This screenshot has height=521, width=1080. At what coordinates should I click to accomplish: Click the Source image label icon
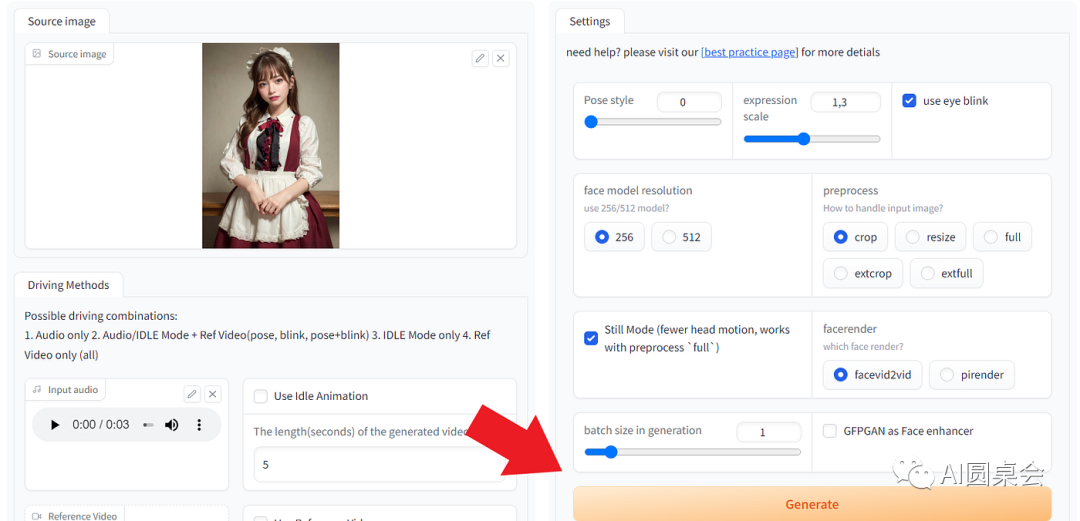point(37,54)
